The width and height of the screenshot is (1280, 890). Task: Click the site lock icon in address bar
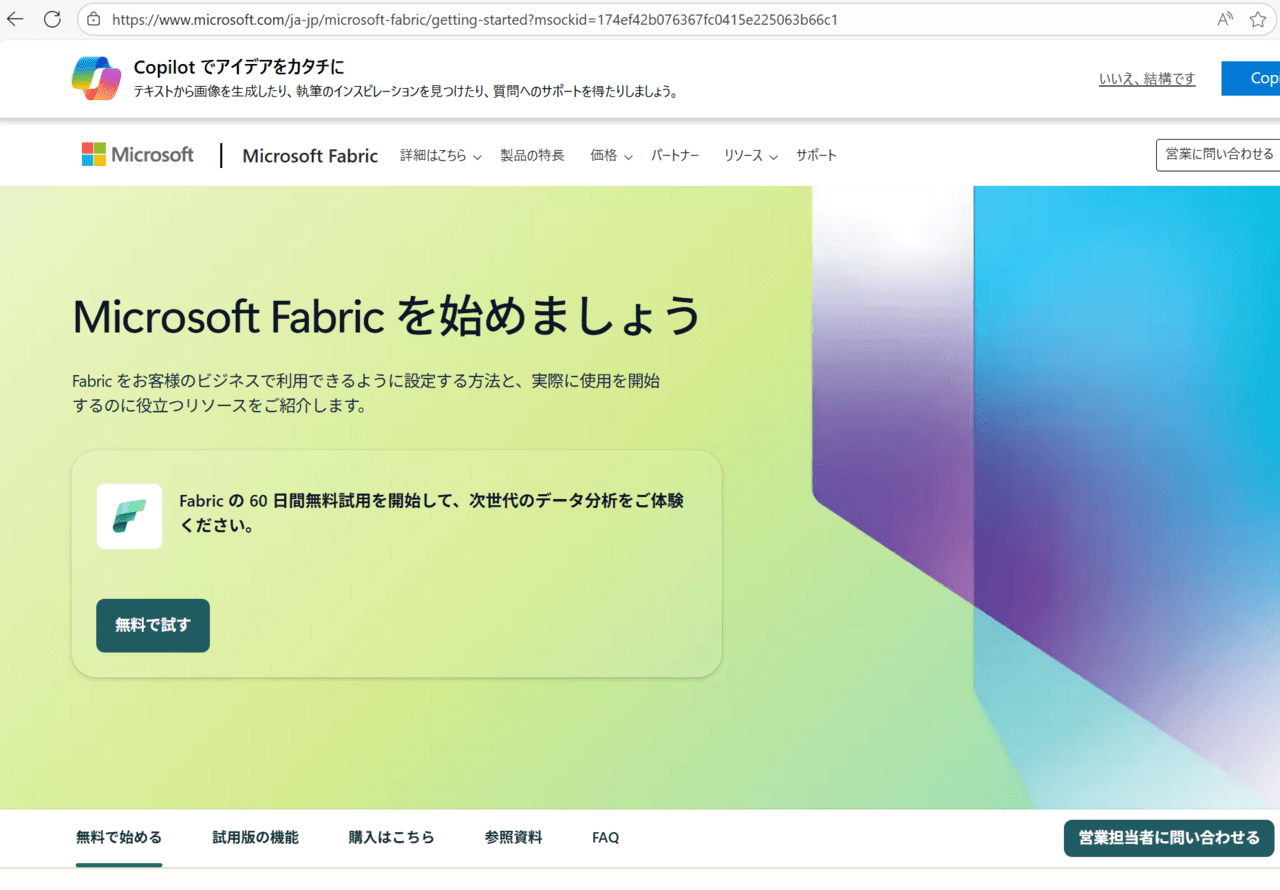[x=94, y=19]
